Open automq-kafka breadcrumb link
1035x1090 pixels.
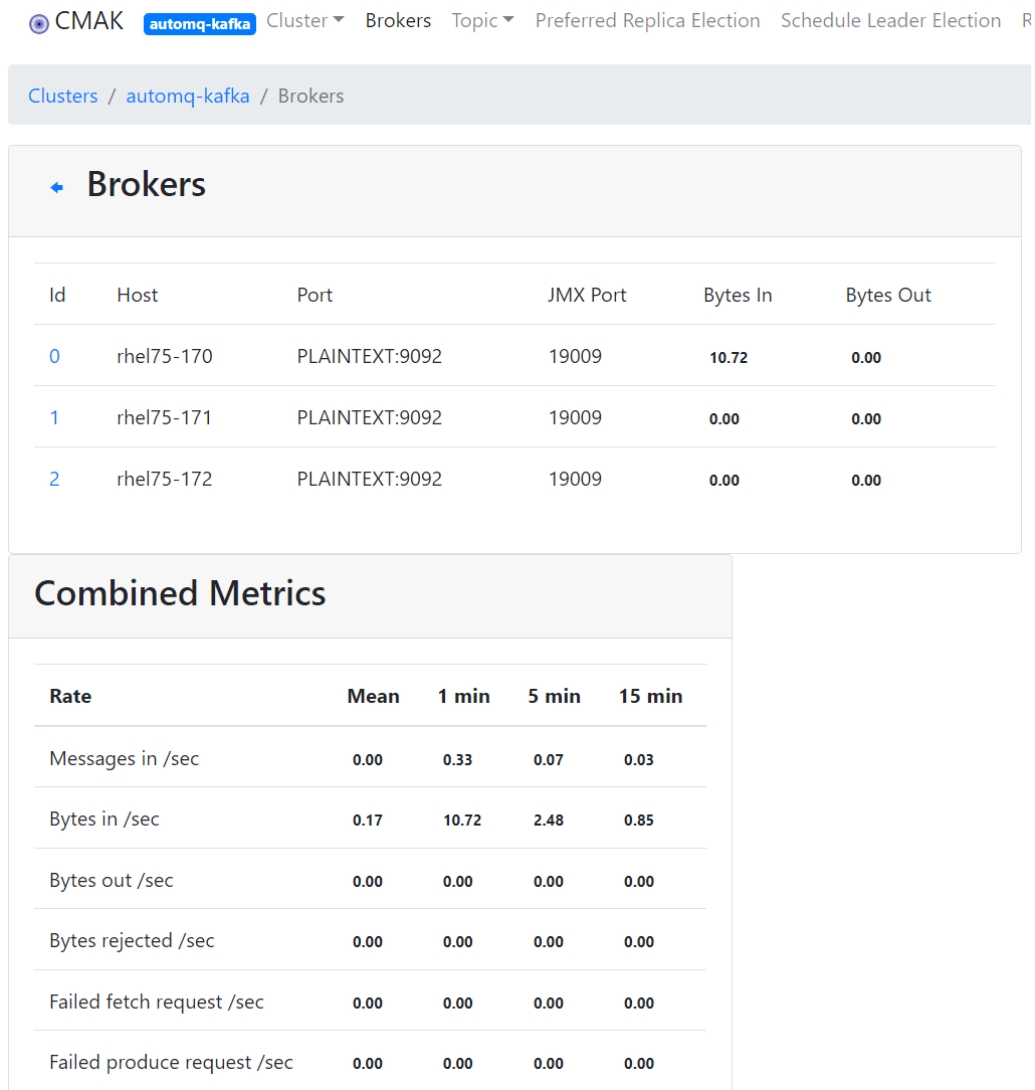pyautogui.click(x=188, y=96)
